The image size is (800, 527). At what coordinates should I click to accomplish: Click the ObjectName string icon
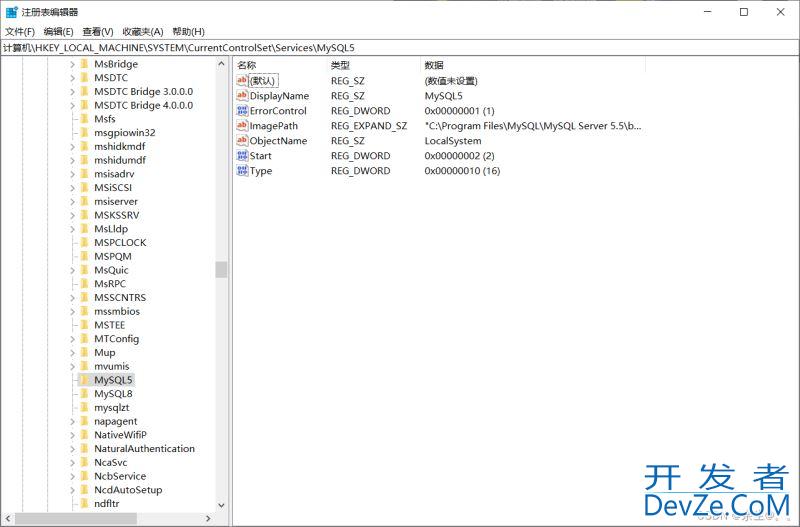tap(242, 141)
